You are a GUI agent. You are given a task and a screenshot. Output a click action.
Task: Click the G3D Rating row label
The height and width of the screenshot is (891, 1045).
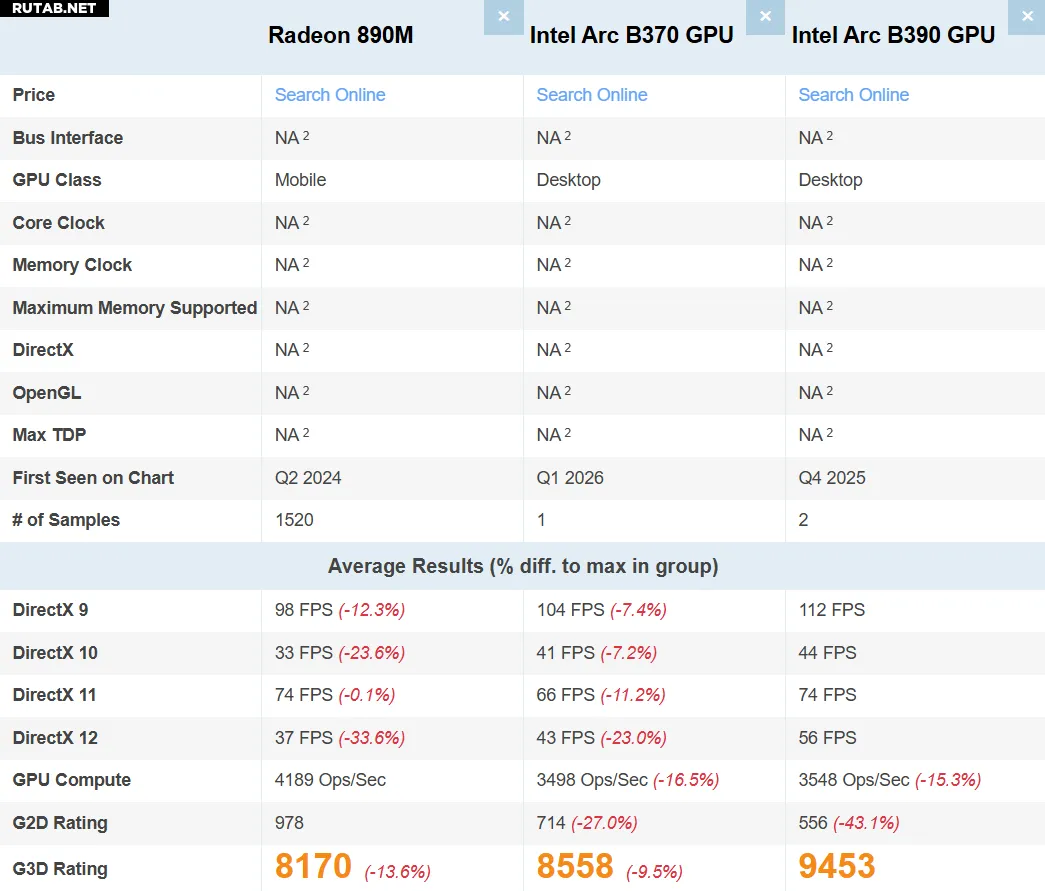[x=60, y=868]
